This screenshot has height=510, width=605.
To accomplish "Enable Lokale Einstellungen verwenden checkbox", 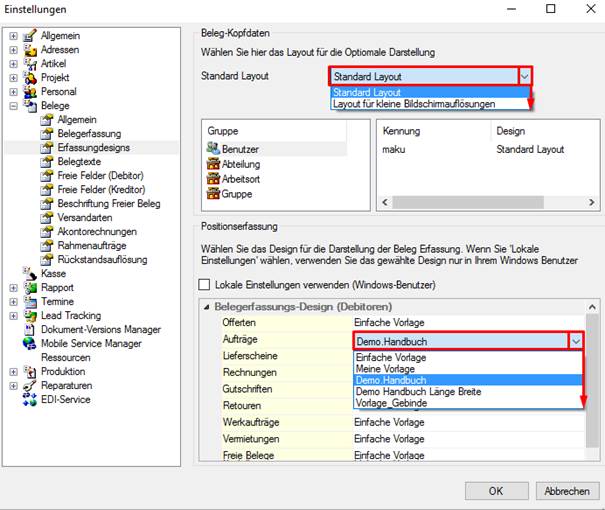I will (204, 285).
